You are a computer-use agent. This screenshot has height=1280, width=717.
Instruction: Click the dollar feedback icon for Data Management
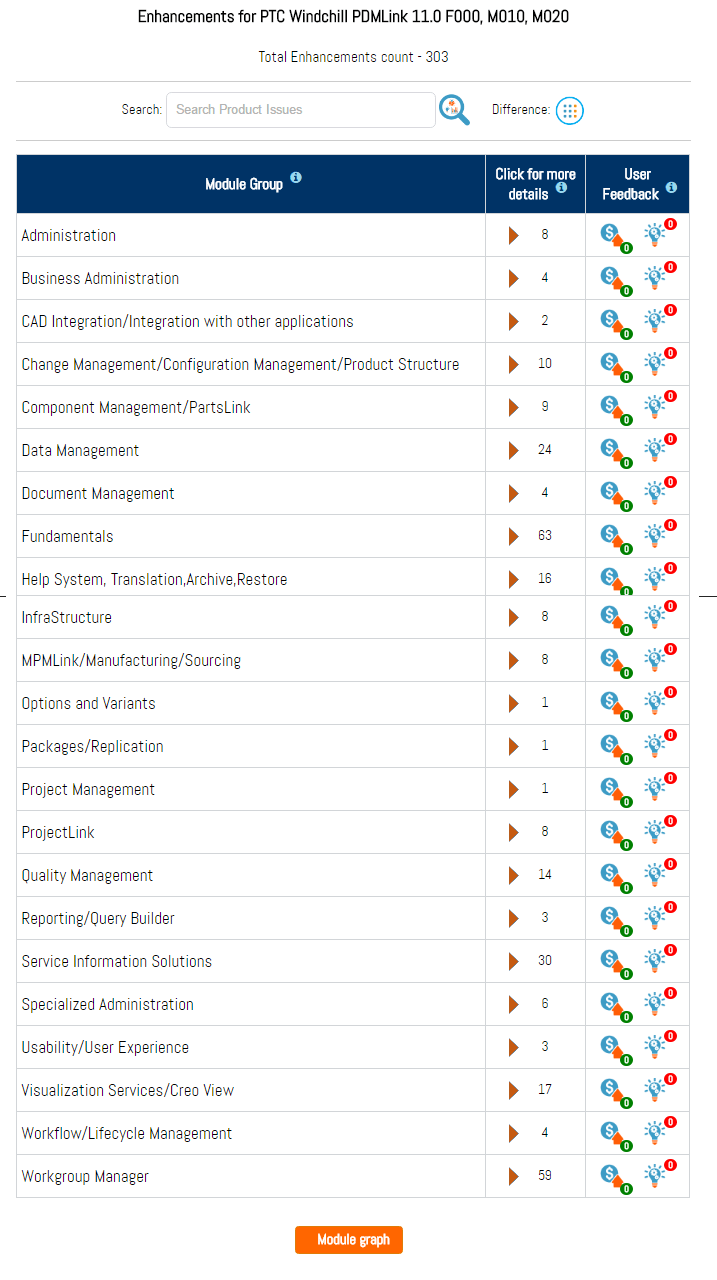611,450
